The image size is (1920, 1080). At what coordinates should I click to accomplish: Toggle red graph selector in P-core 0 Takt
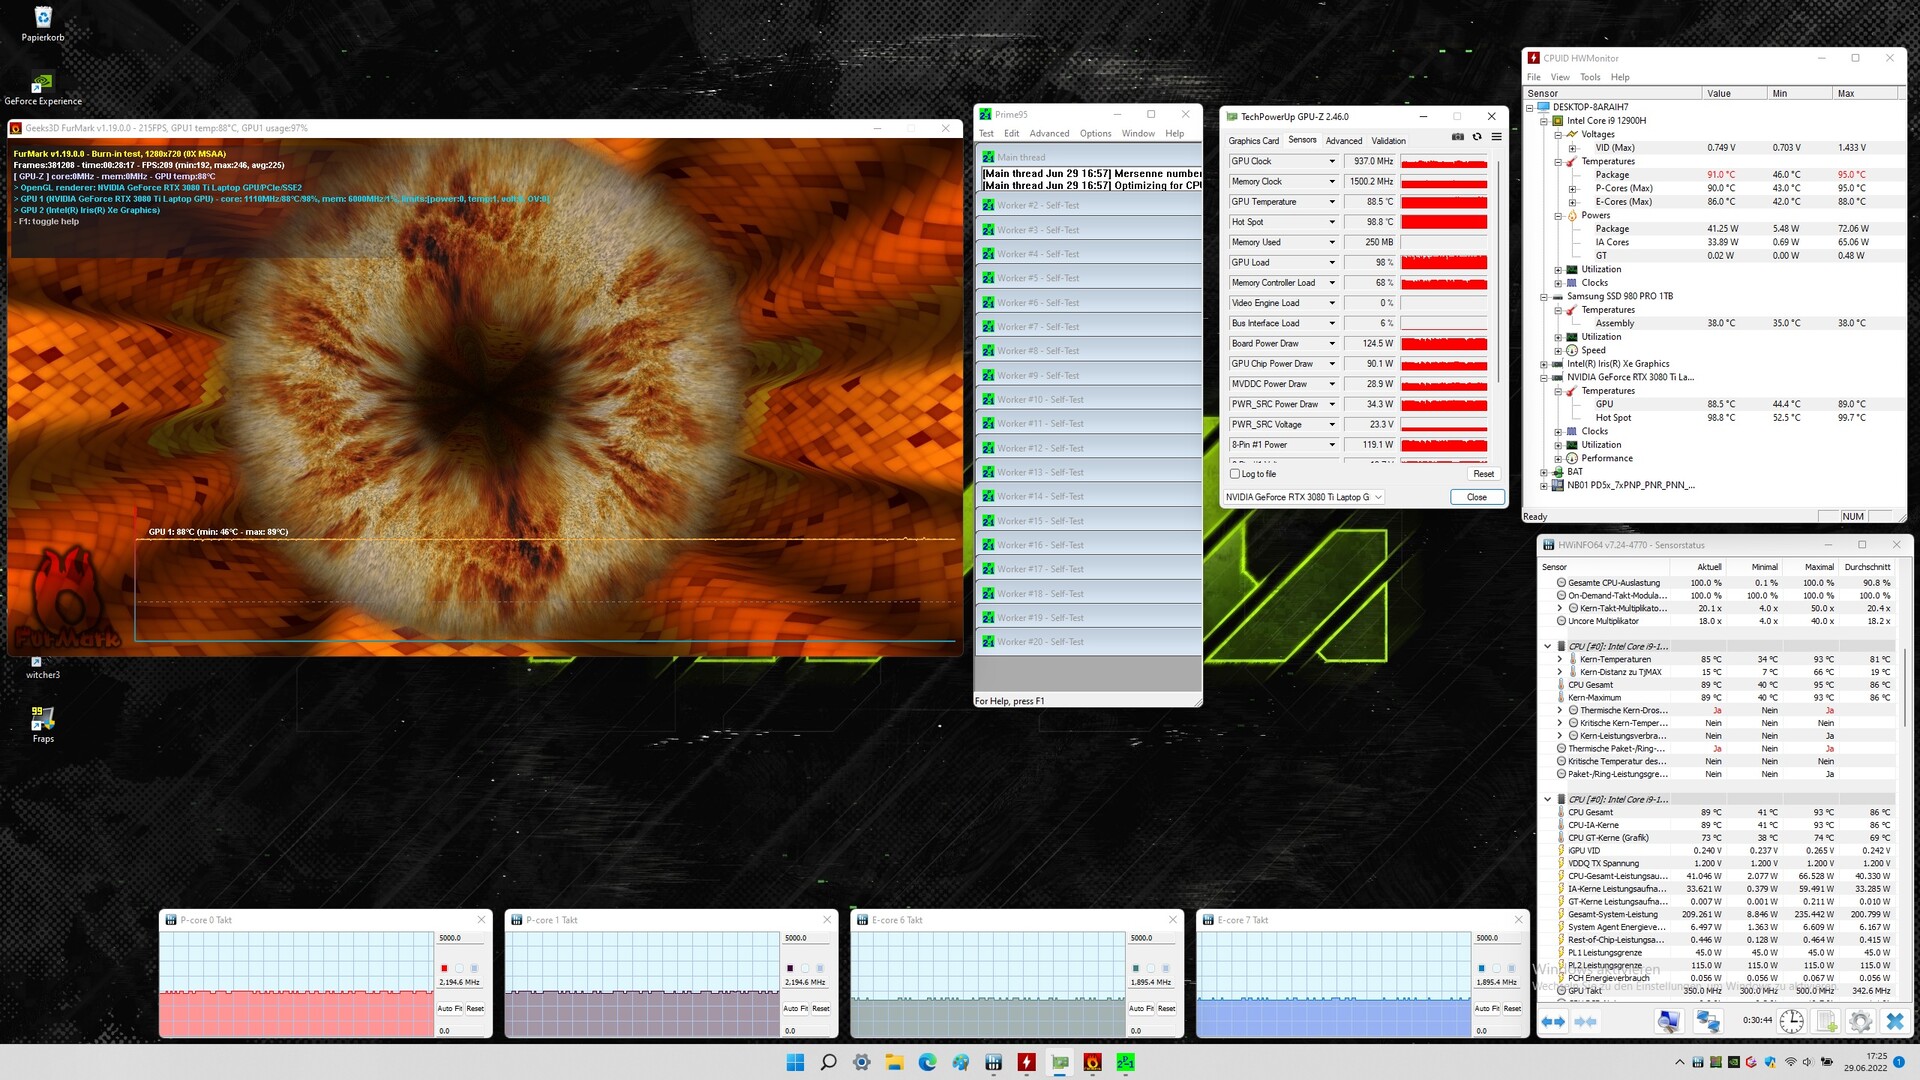[x=444, y=968]
